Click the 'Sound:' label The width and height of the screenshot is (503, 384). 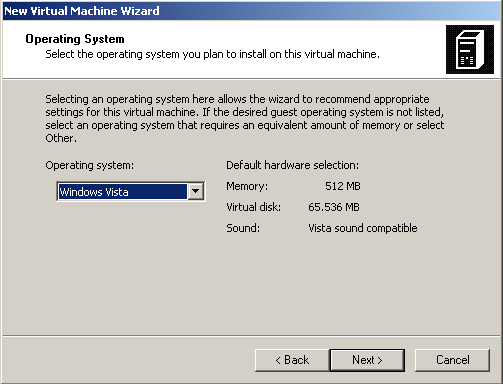(243, 228)
